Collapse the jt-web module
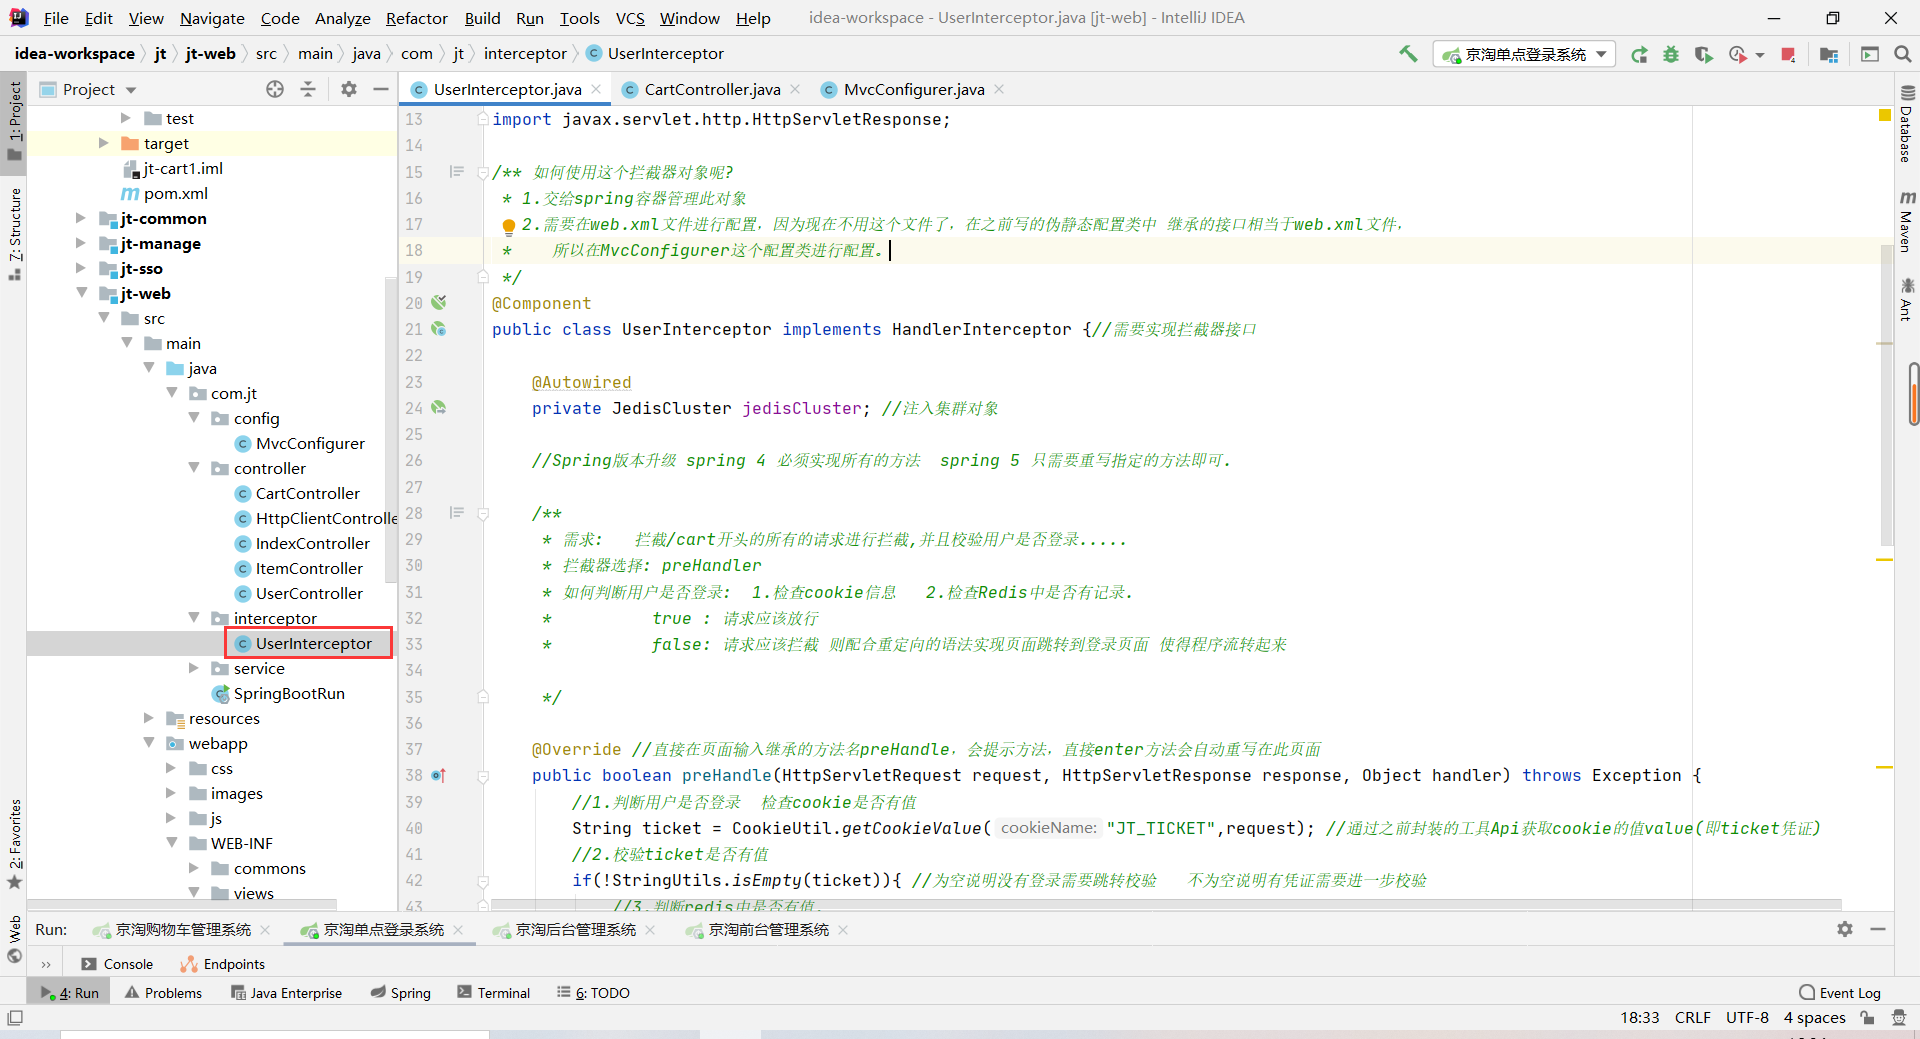Viewport: 1920px width, 1039px height. (81, 293)
